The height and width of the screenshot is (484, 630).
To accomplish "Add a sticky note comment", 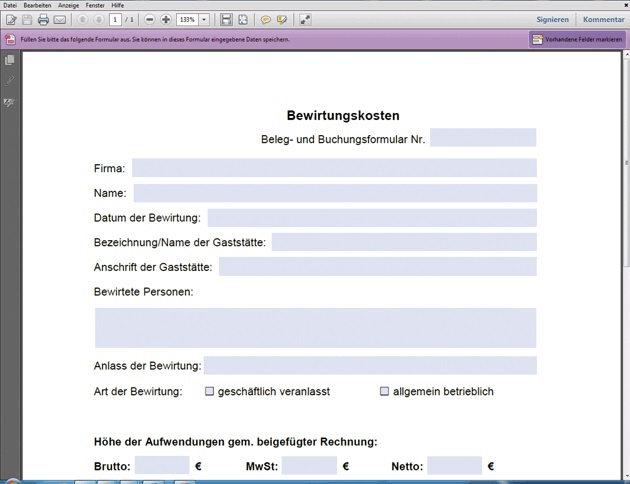I will coord(265,20).
